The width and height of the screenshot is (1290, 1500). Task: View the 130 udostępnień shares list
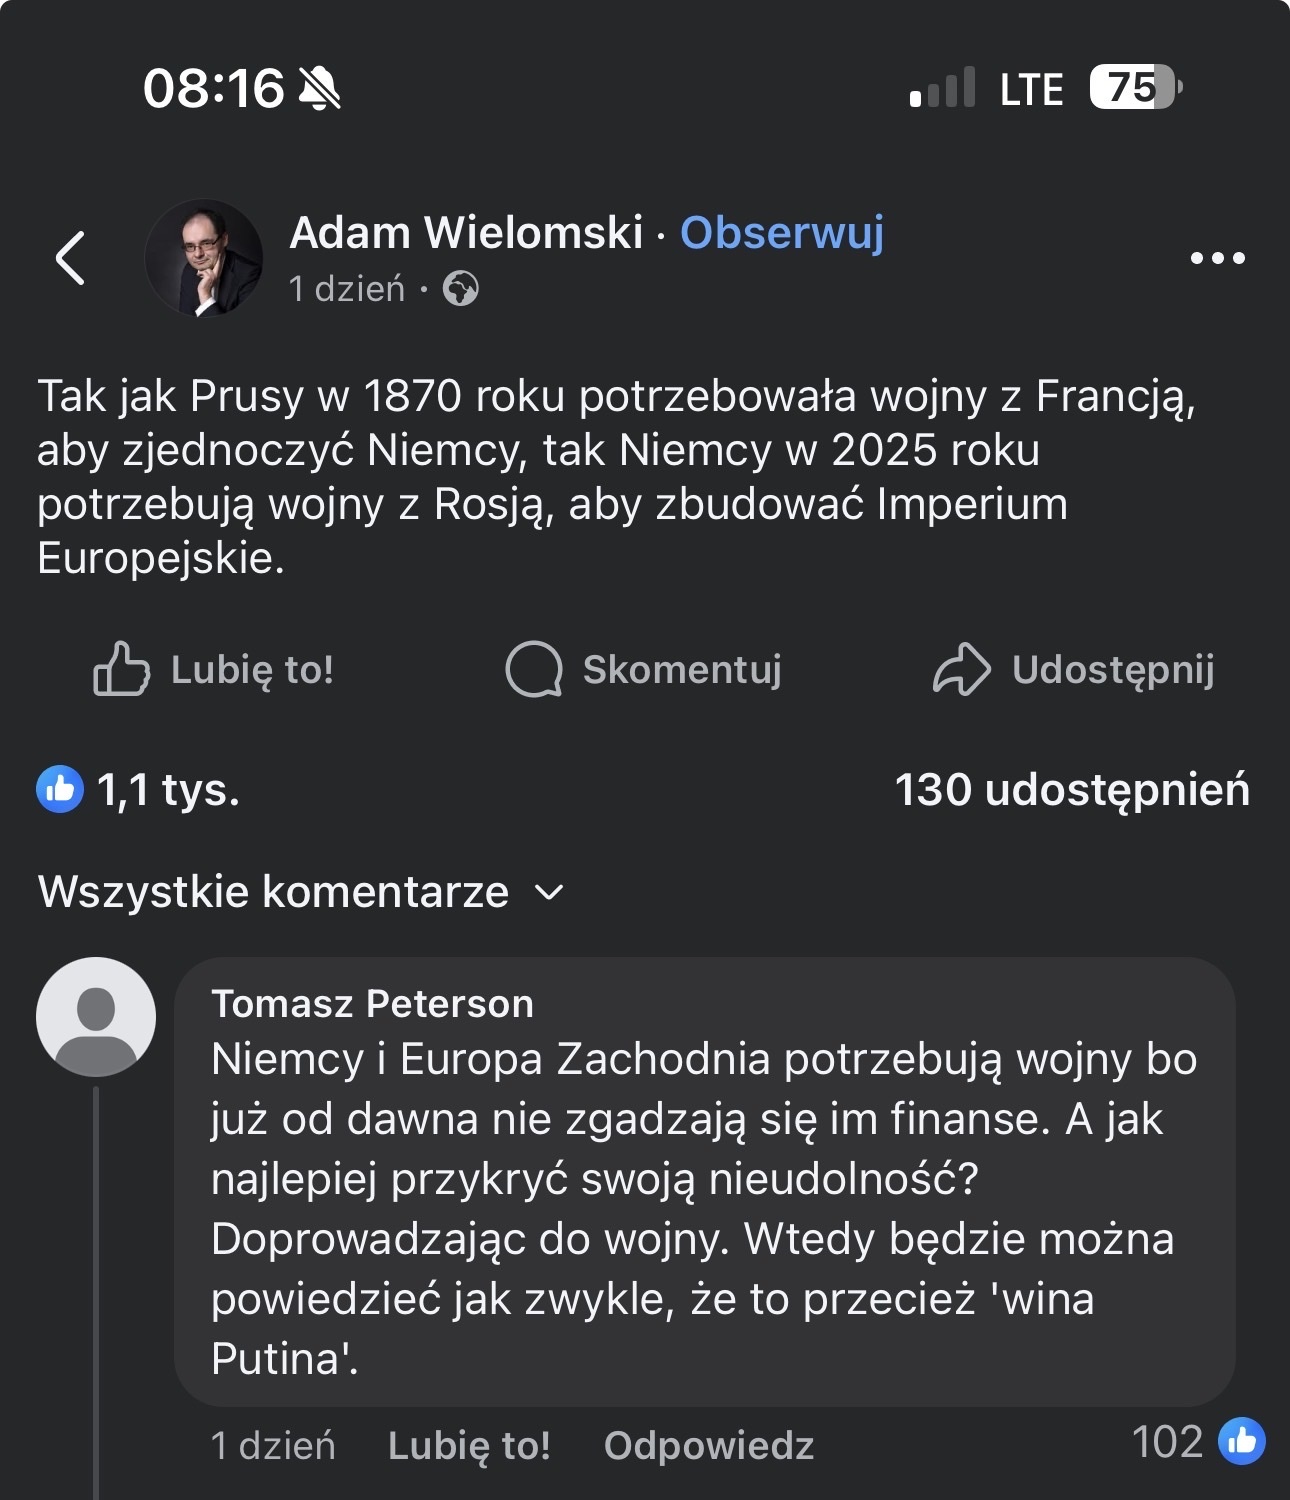tap(1071, 789)
